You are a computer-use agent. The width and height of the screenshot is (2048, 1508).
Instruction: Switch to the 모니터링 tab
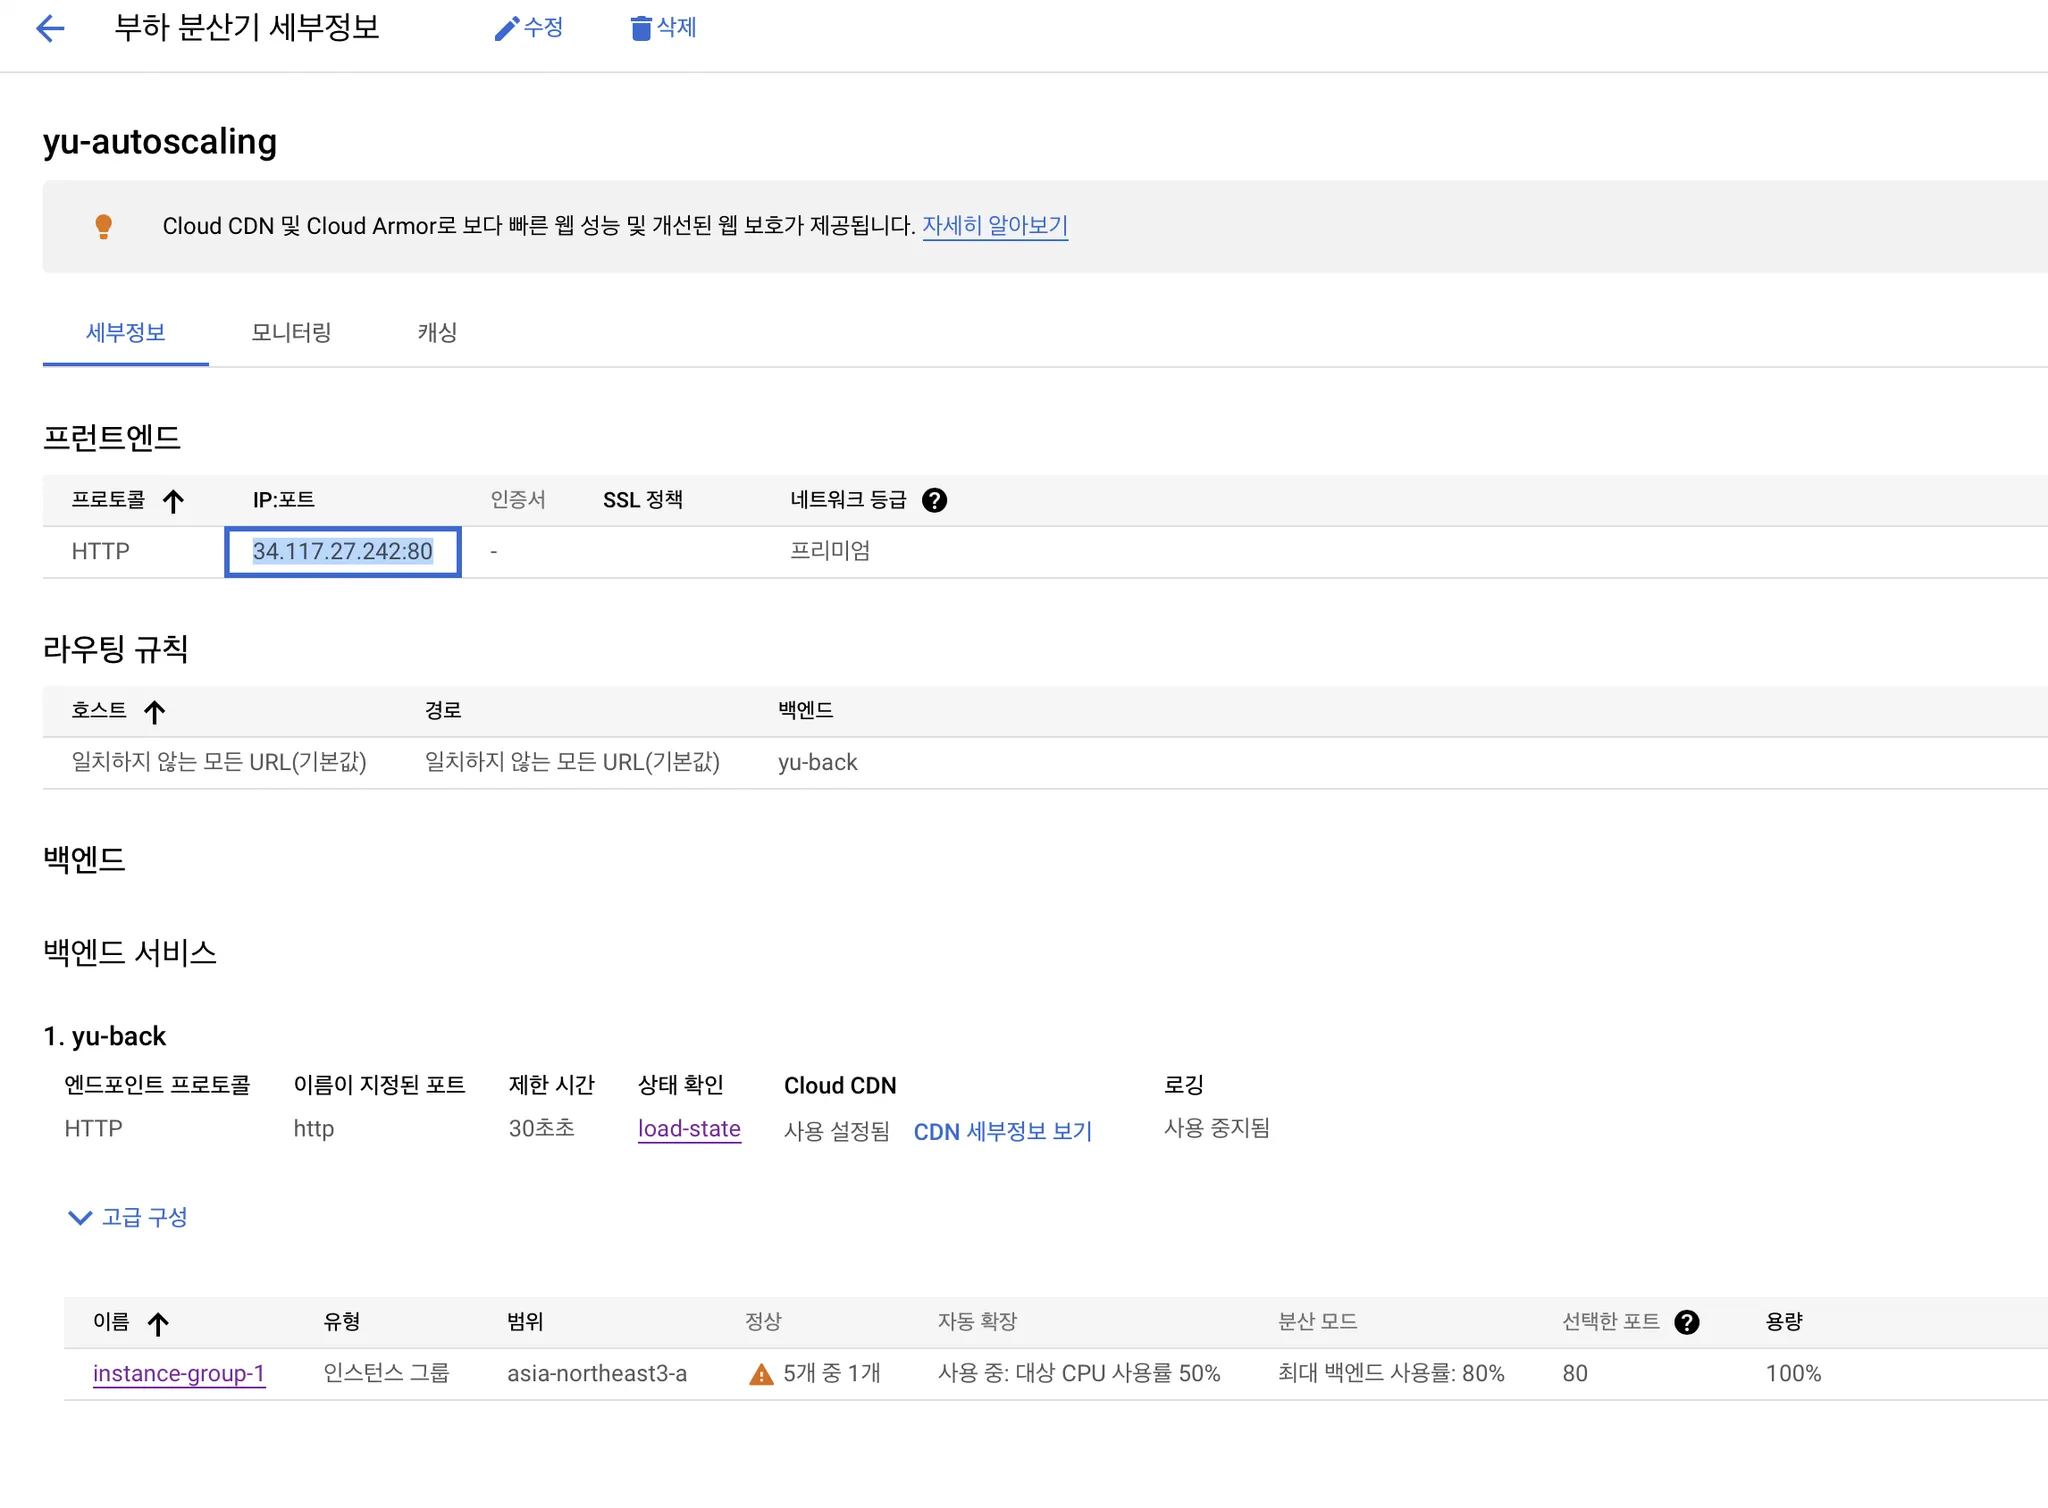click(291, 332)
